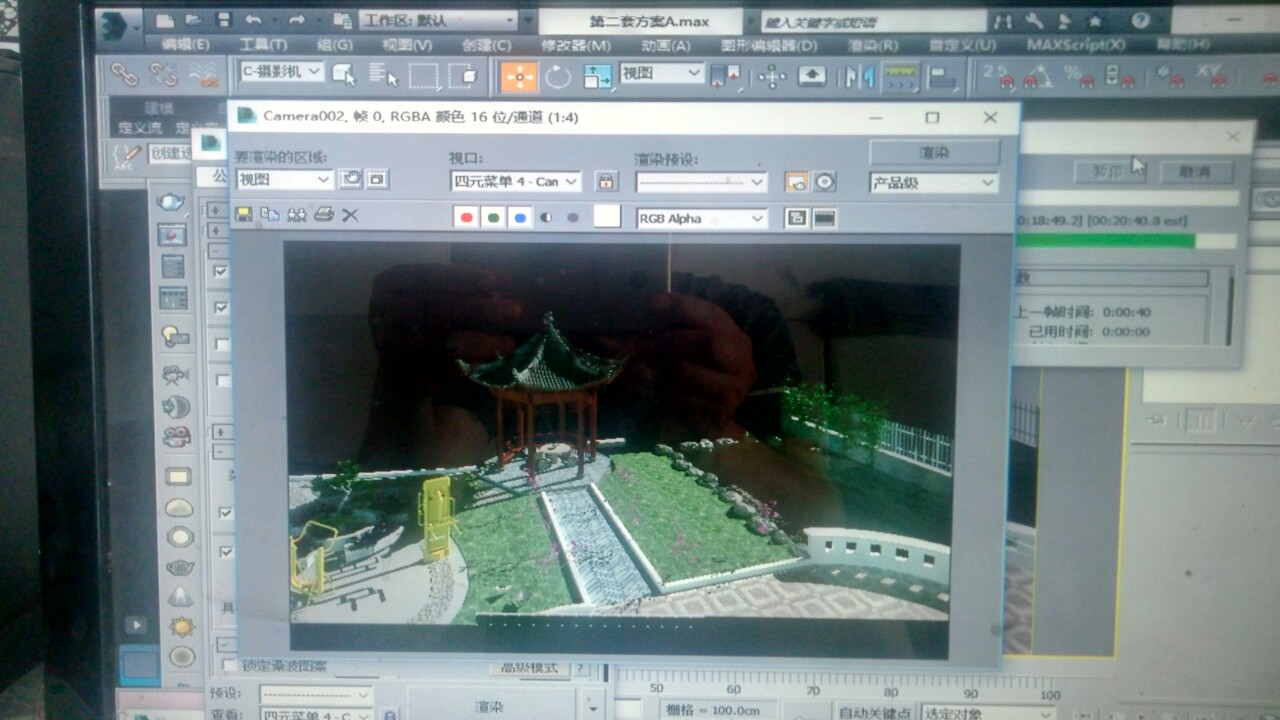This screenshot has height=720, width=1280.
Task: Open the 工具(T) menu
Action: [x=263, y=45]
